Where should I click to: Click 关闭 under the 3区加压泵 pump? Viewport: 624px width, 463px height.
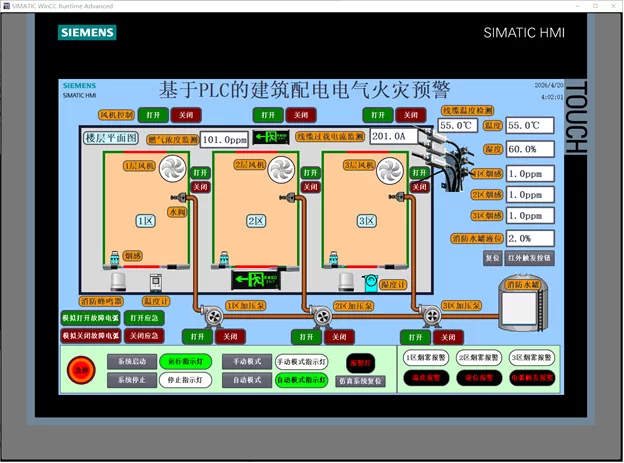448,337
